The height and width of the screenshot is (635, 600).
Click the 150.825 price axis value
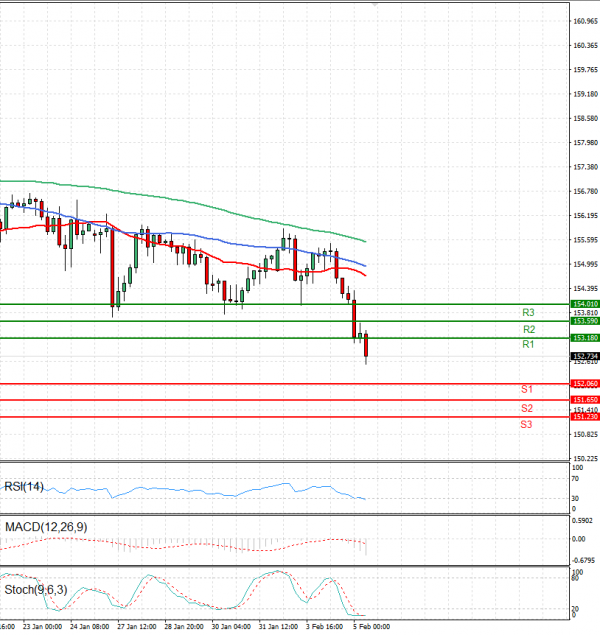click(585, 435)
